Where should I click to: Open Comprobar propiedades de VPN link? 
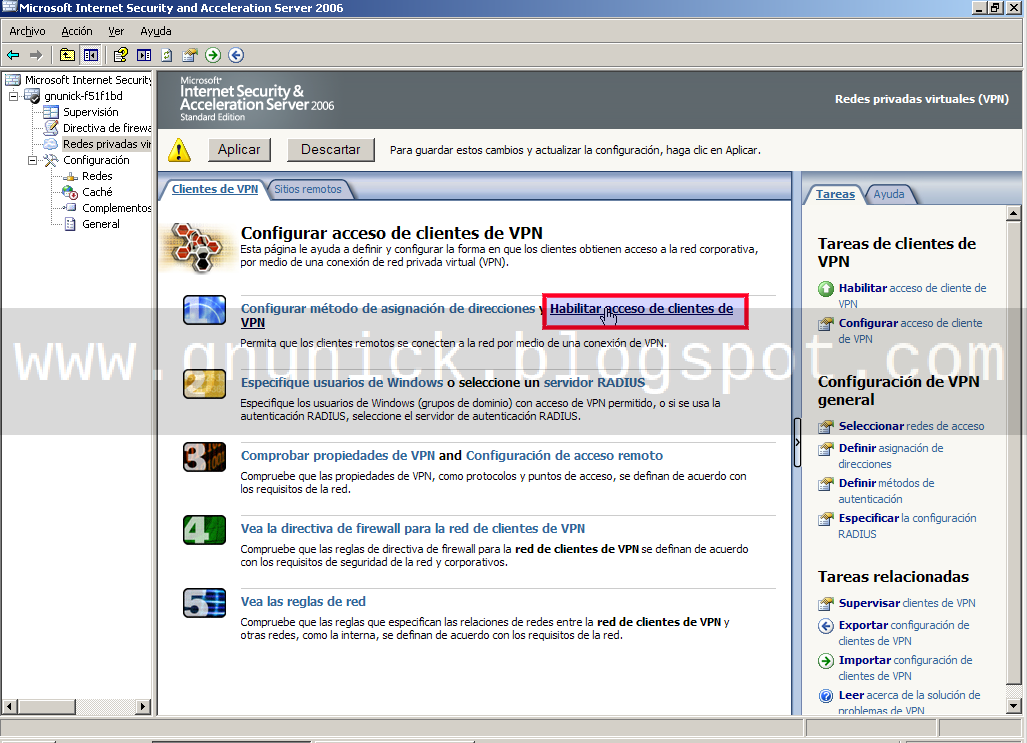(338, 455)
